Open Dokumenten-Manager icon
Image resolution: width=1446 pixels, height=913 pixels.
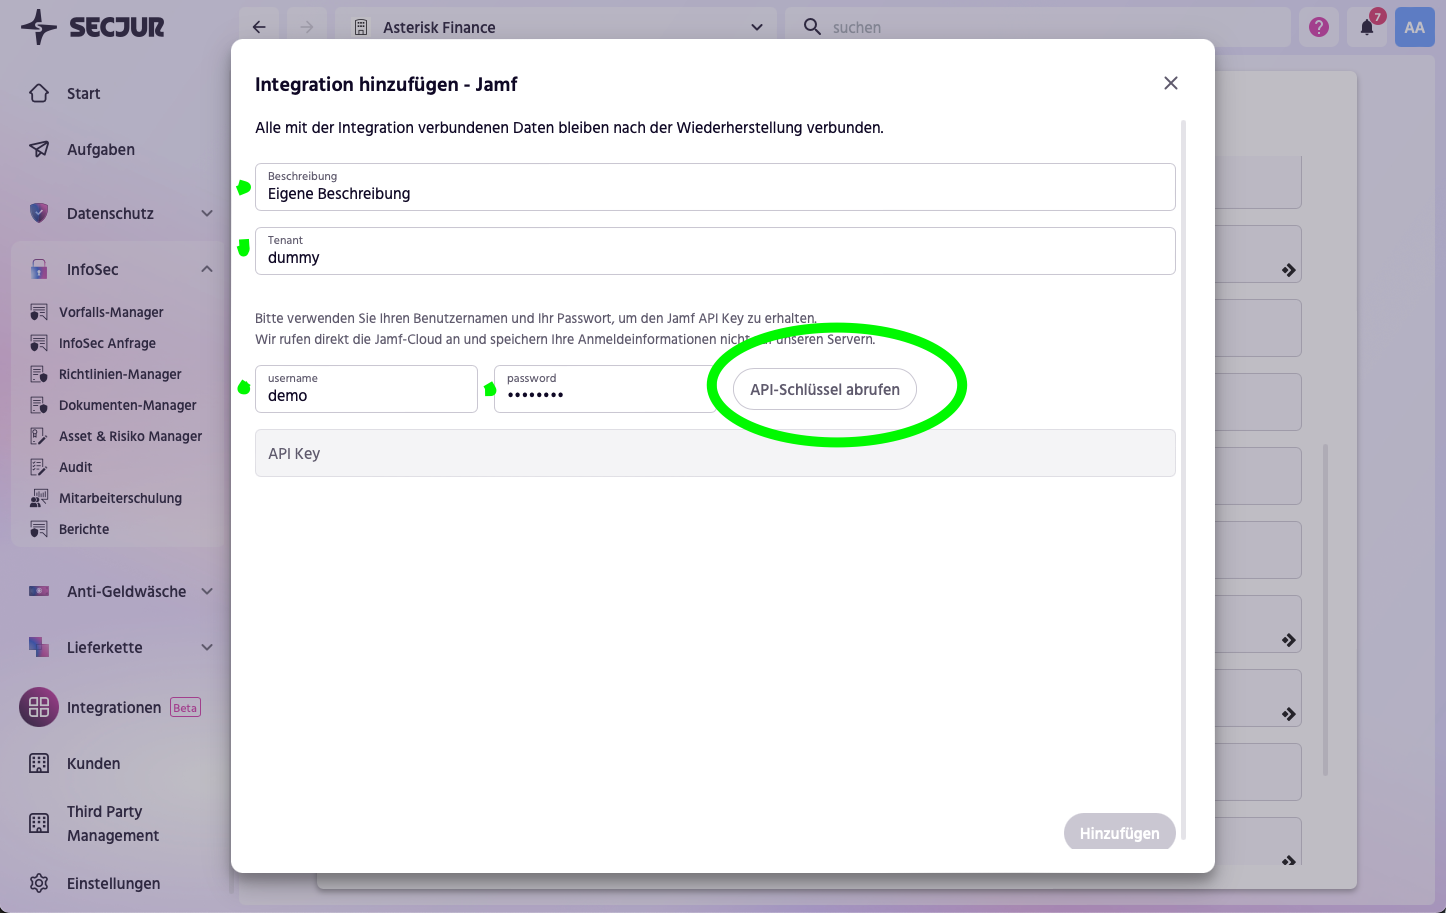(x=39, y=405)
